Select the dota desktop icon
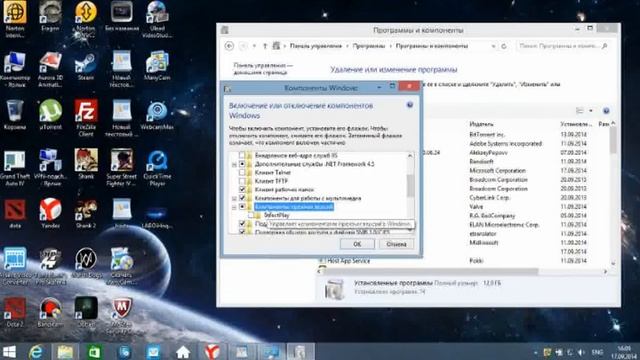 [x=15, y=213]
